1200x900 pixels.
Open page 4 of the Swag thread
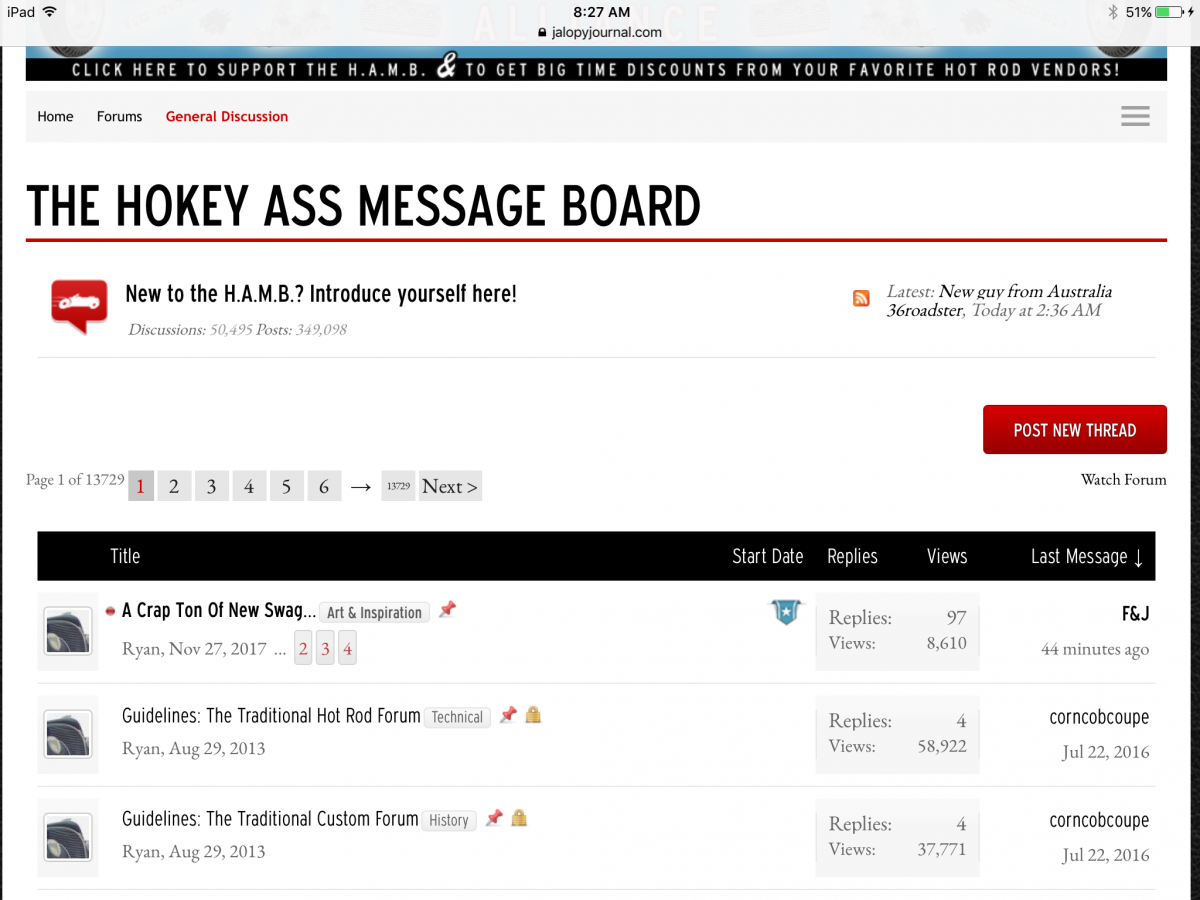[347, 649]
